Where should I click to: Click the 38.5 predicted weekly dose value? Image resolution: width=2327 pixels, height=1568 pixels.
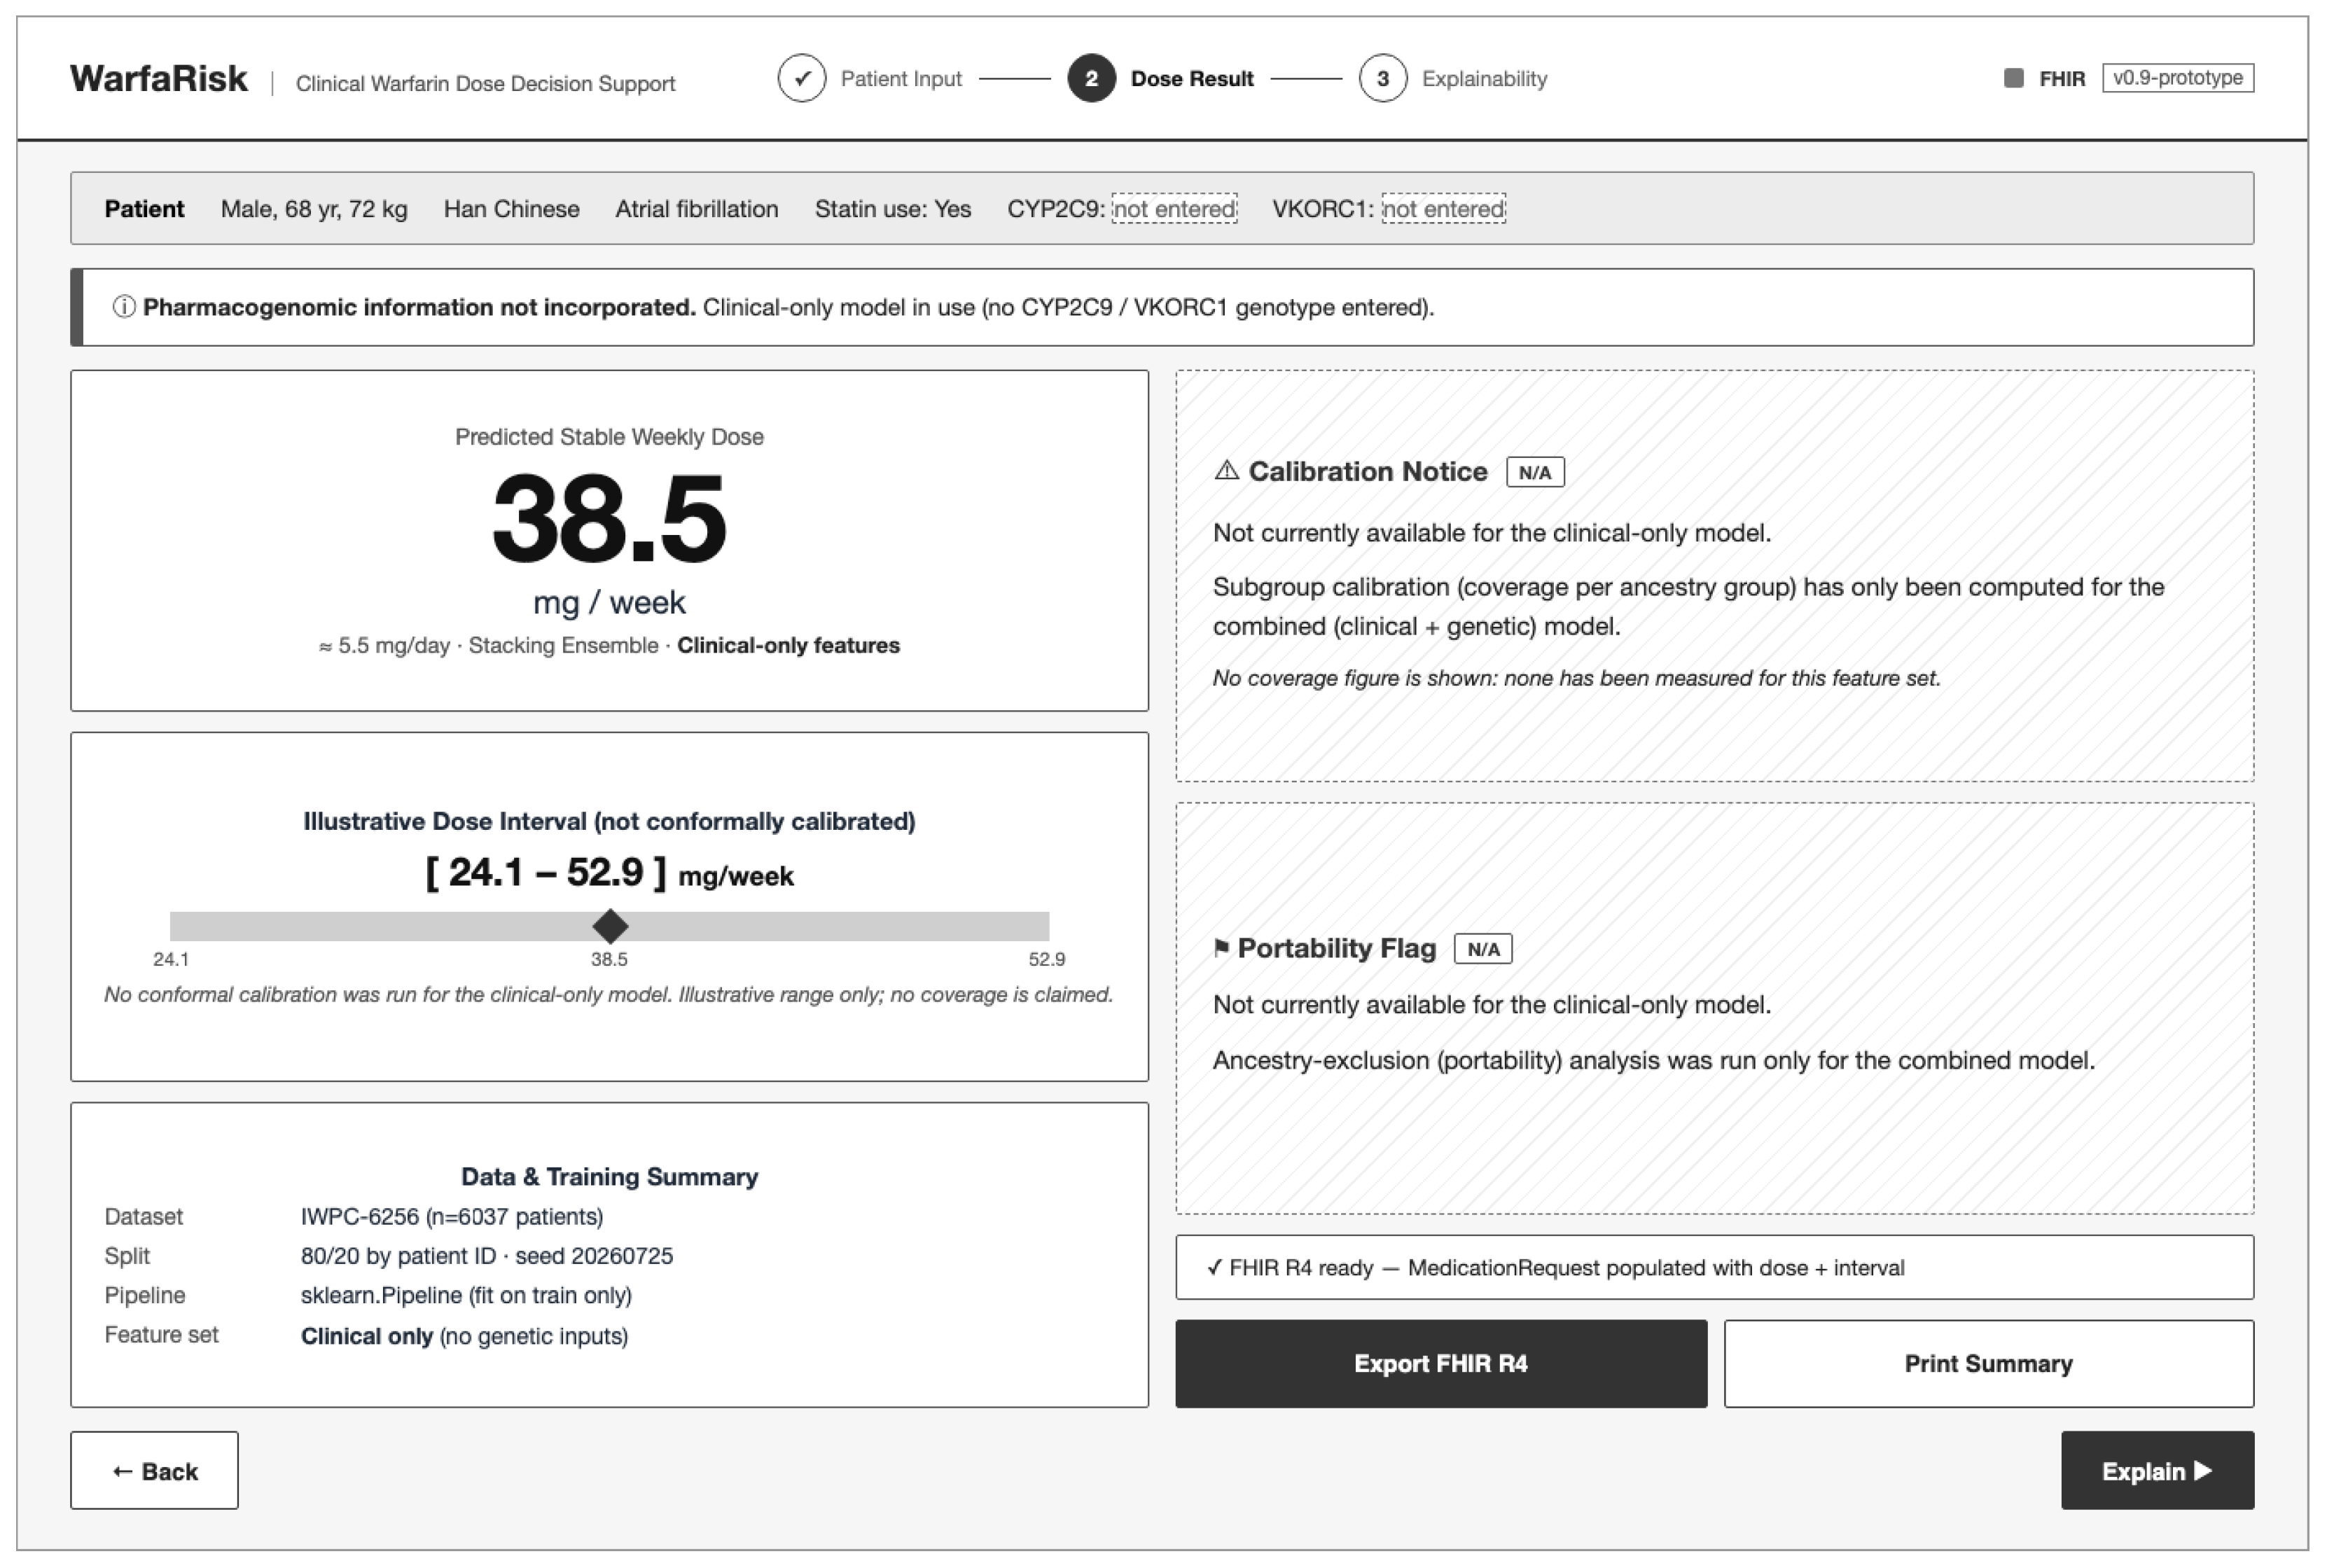coord(609,518)
